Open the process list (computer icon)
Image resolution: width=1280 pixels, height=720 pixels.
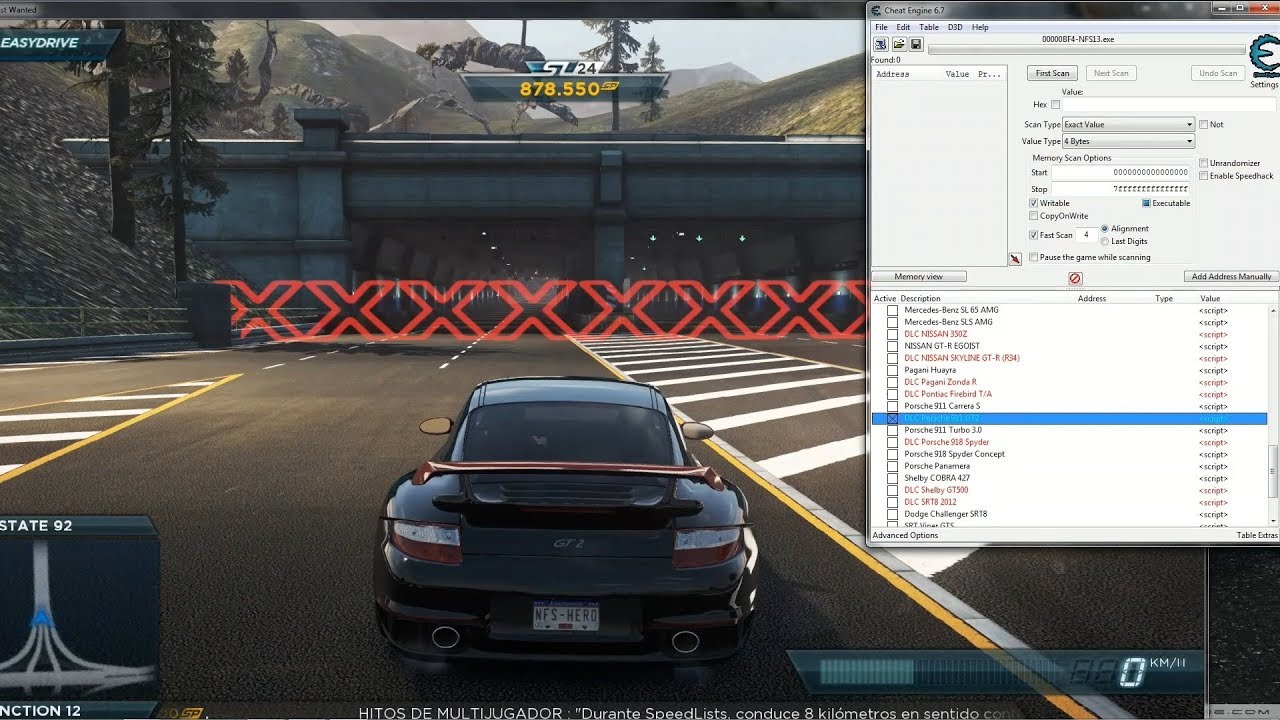point(881,44)
